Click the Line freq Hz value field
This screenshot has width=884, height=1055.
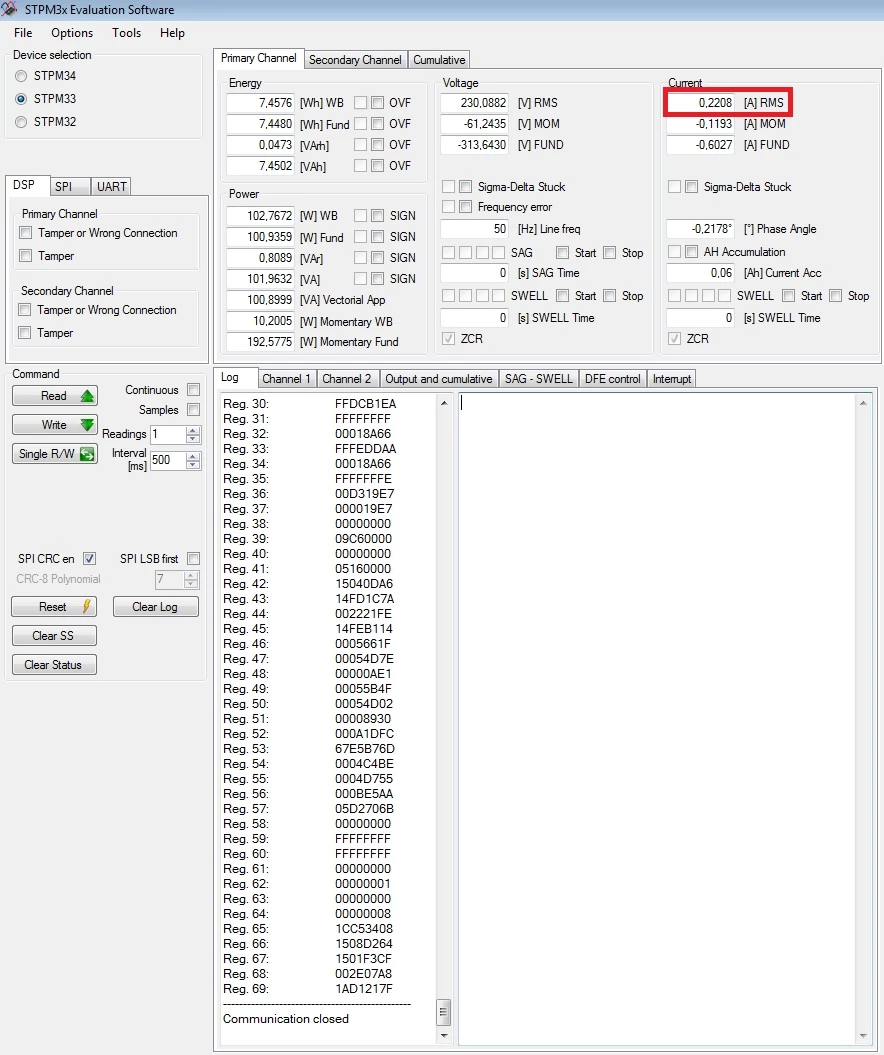(474, 229)
